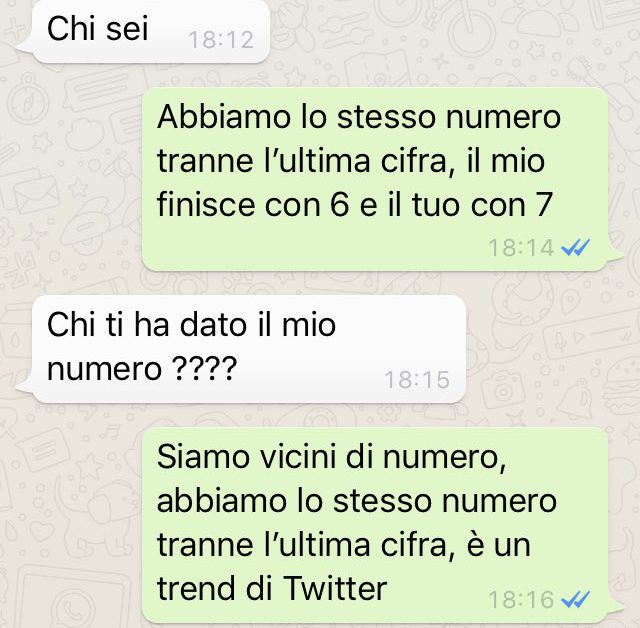Click the digit 6 in green message
Screen dimensions: 640x628
340,204
